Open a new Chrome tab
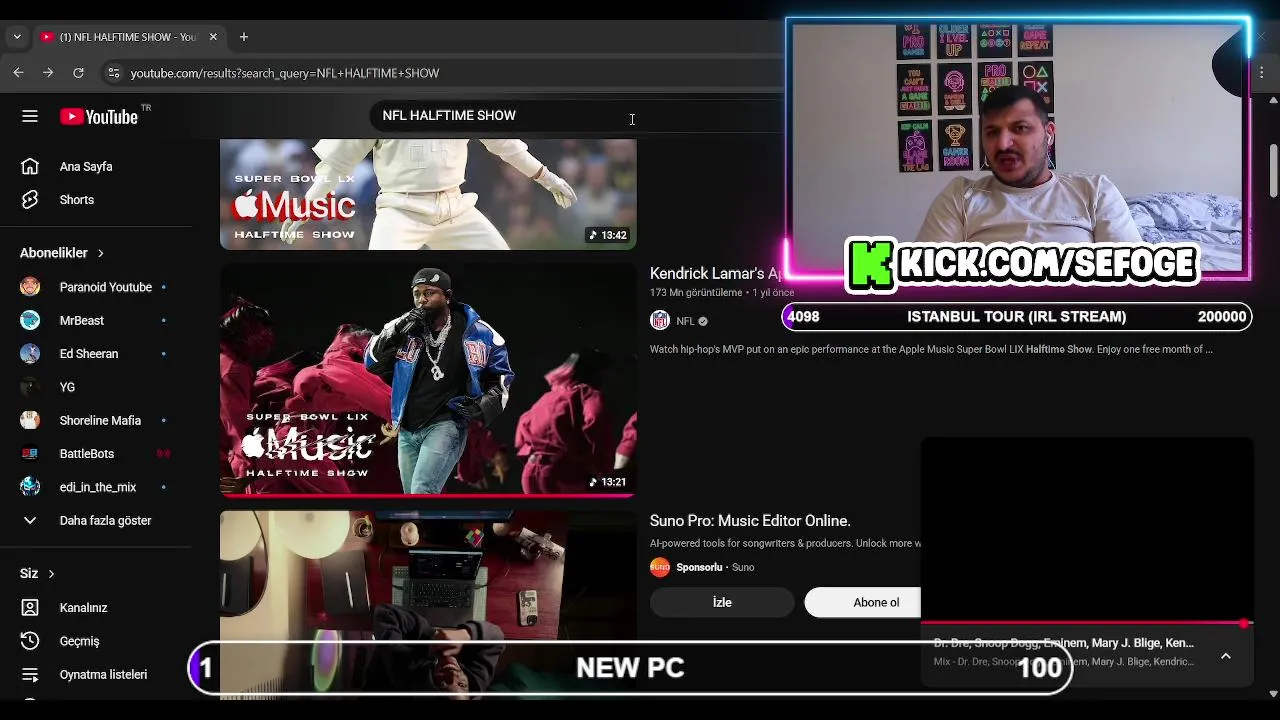This screenshot has width=1280, height=720. (x=243, y=37)
